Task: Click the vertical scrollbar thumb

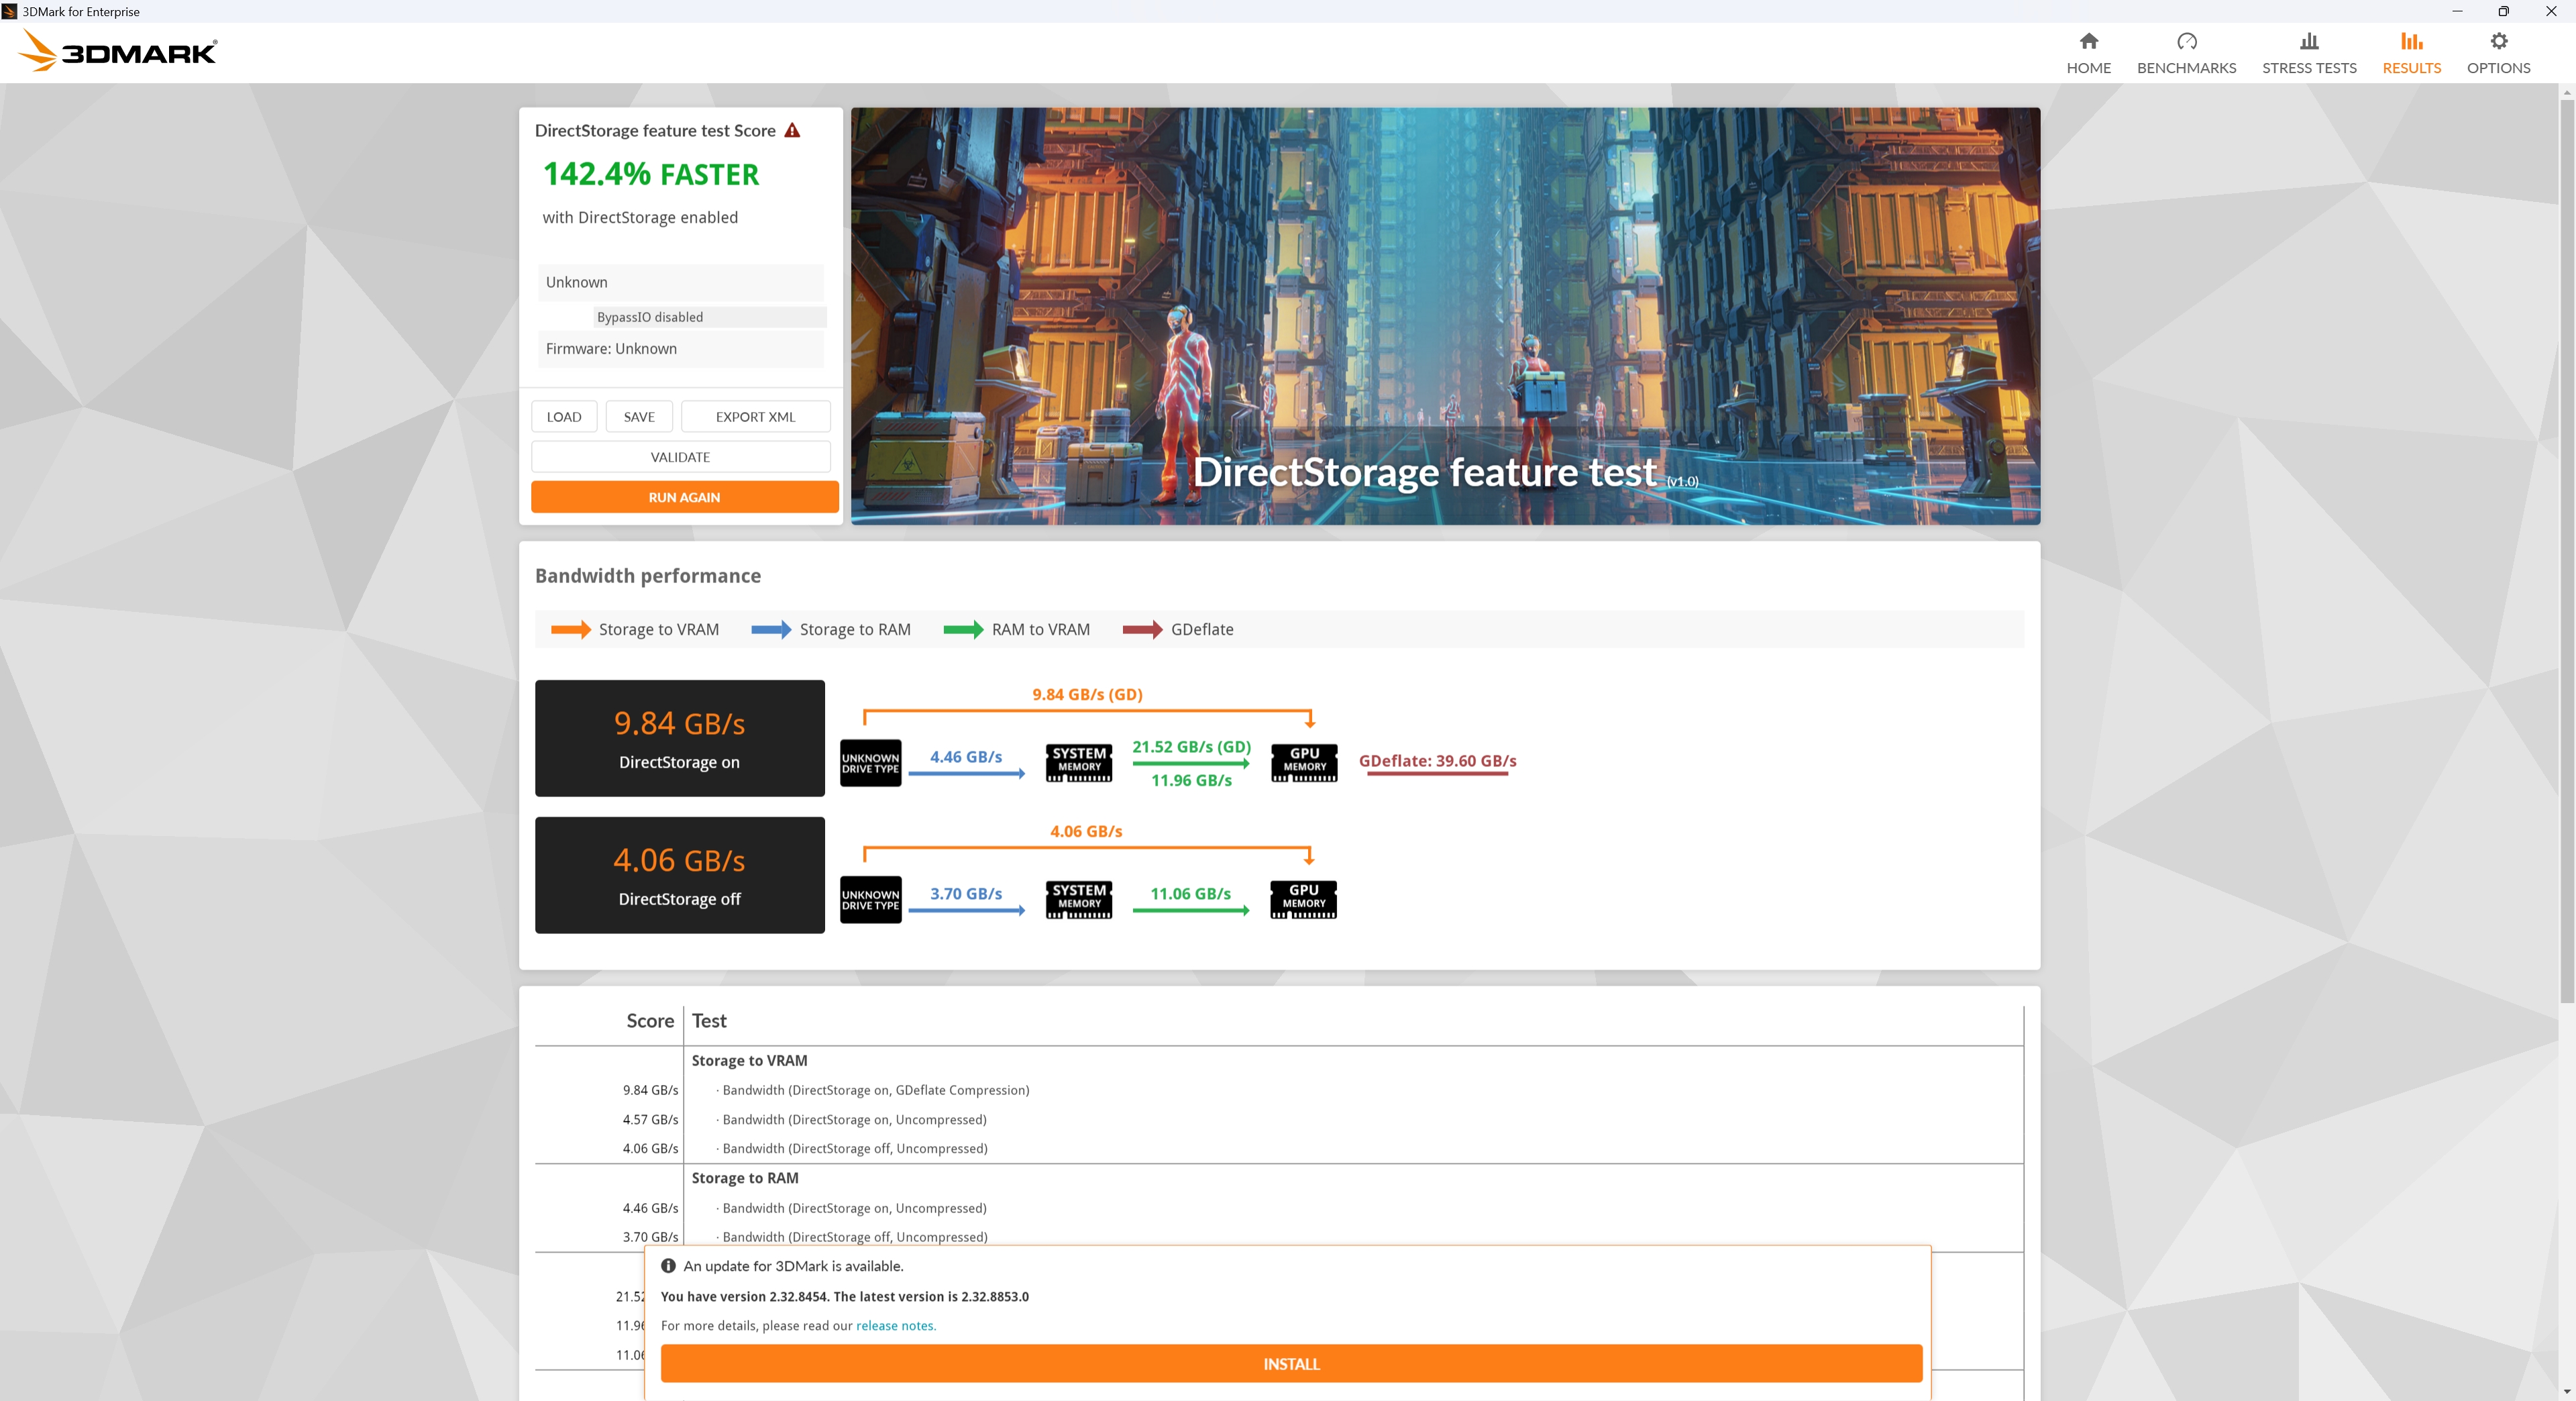Action: click(2566, 550)
